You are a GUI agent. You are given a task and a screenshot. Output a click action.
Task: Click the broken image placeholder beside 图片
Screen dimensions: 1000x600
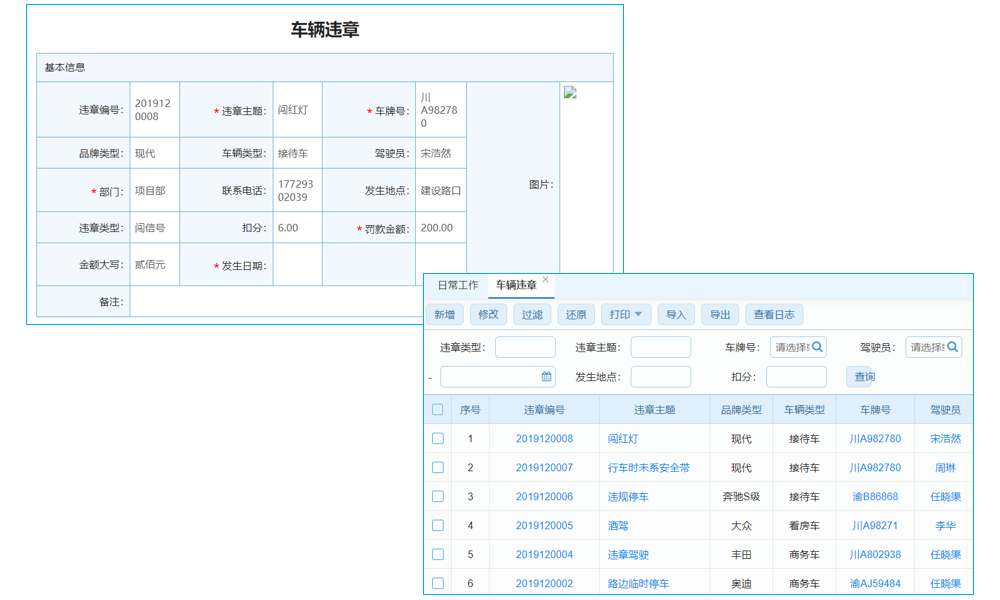tap(572, 93)
